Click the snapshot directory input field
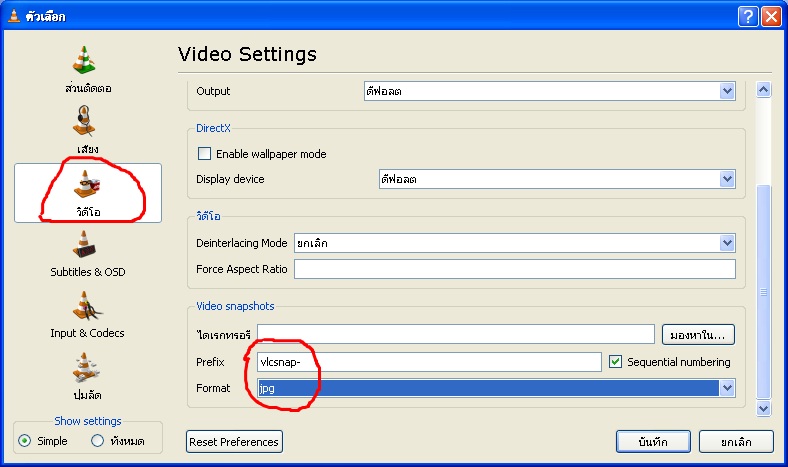 (x=456, y=334)
